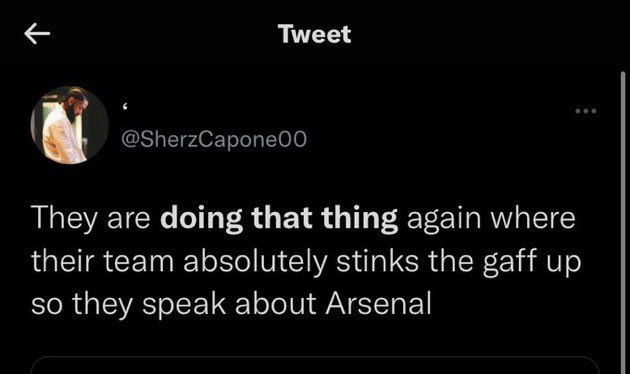Click the word 'Arsenal' in the tweet
630x374 pixels.
378,304
